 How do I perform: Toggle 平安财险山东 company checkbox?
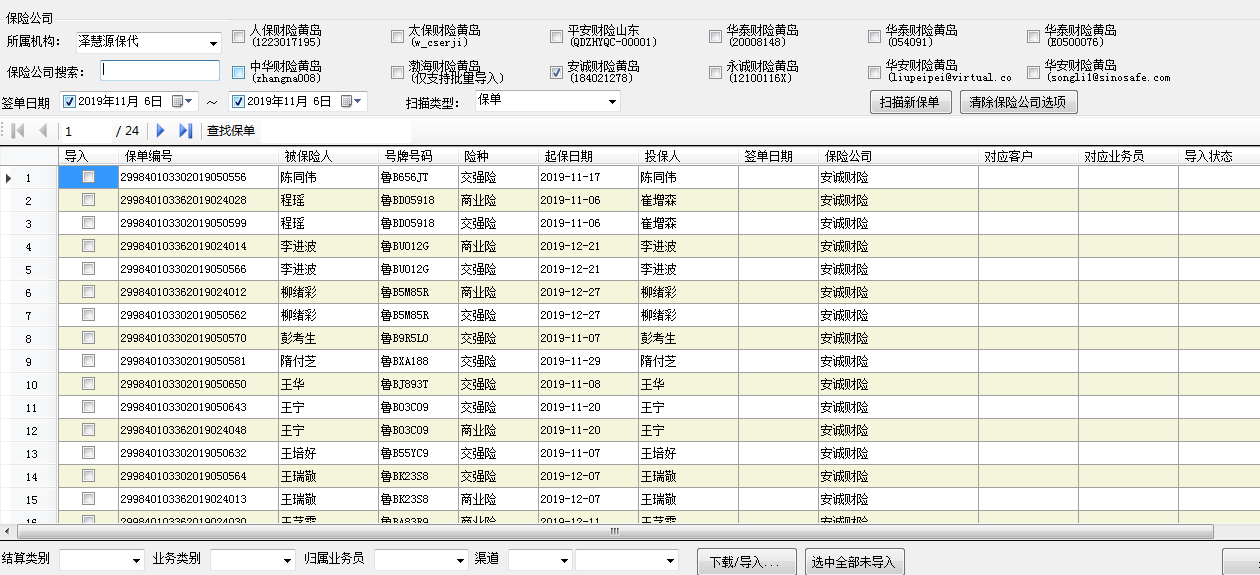point(556,37)
